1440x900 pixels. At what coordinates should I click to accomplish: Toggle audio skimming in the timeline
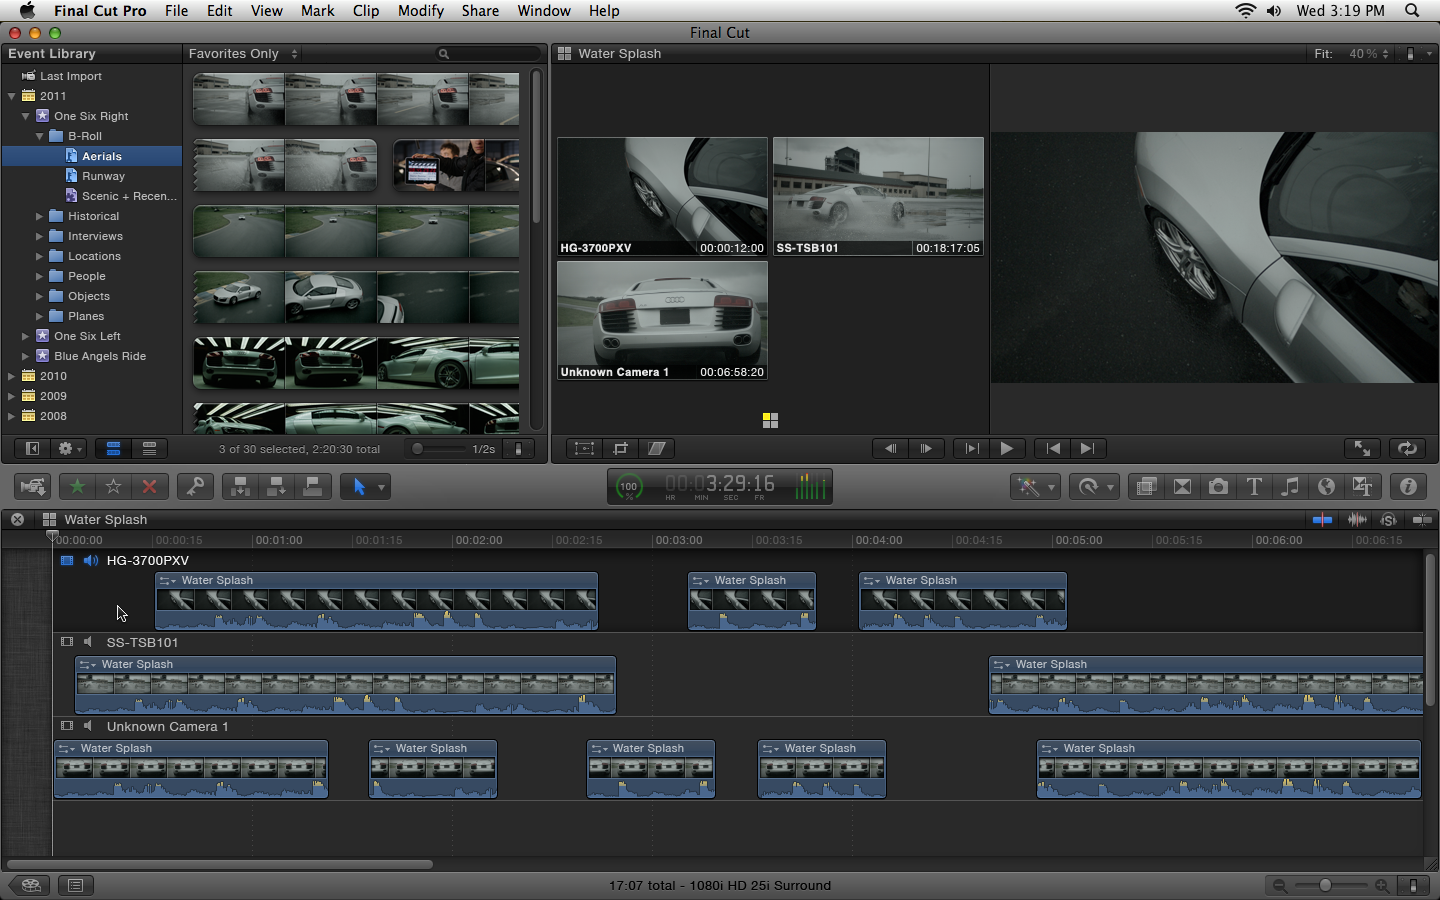click(x=1357, y=519)
